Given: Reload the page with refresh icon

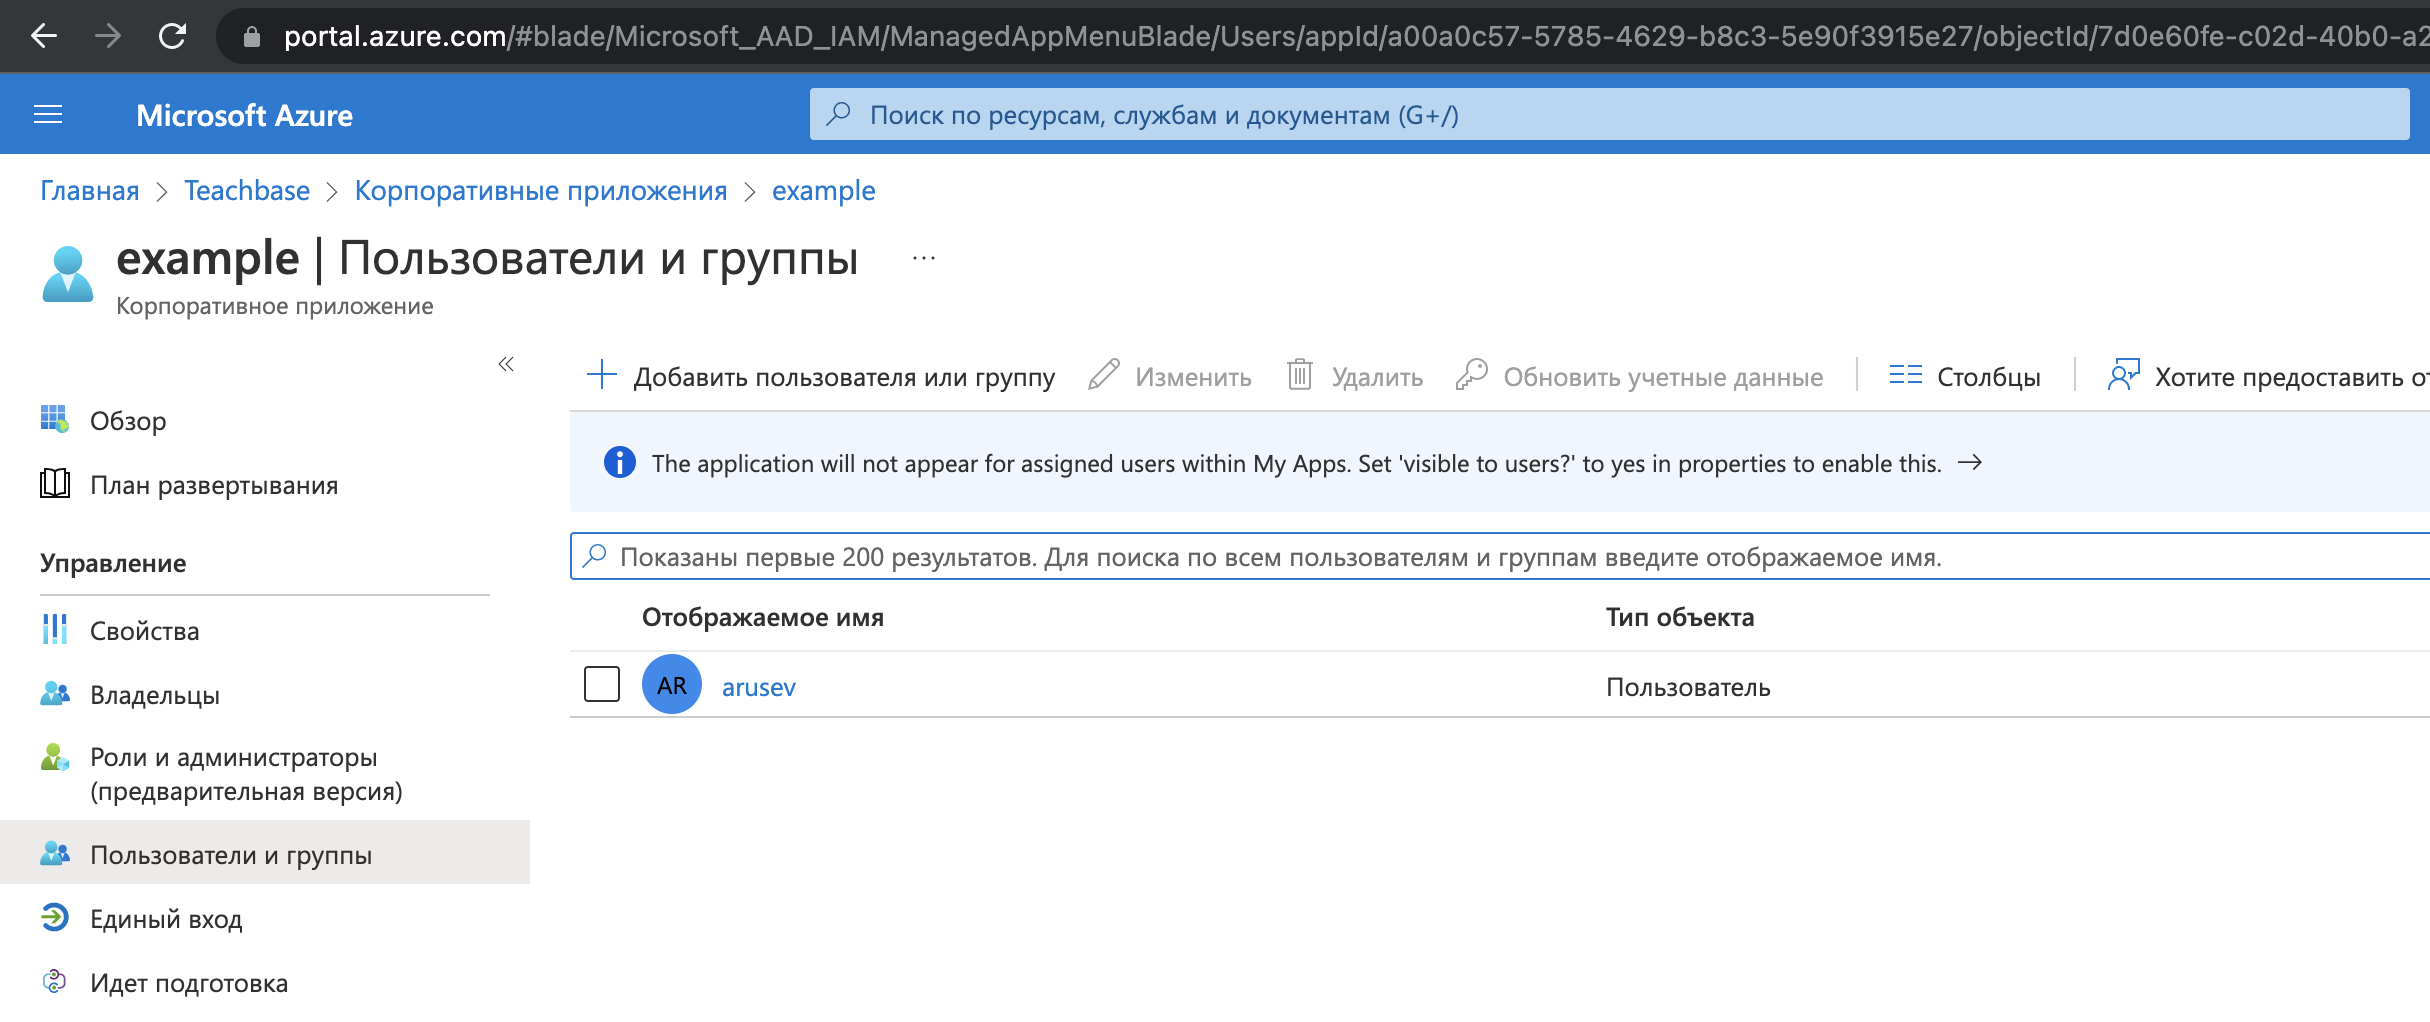Looking at the screenshot, I should (x=172, y=36).
